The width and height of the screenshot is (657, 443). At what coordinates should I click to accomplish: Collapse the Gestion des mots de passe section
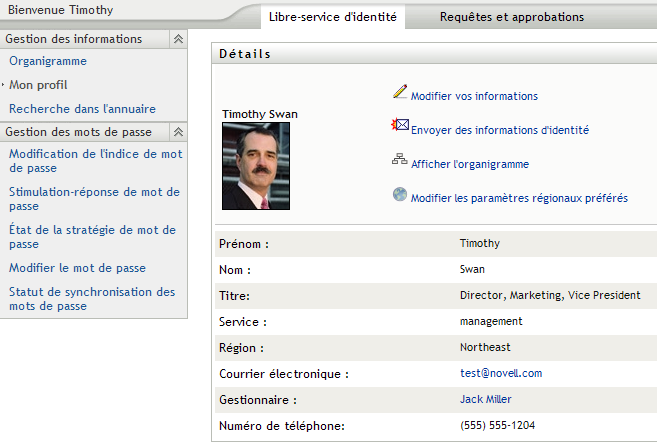pos(178,131)
